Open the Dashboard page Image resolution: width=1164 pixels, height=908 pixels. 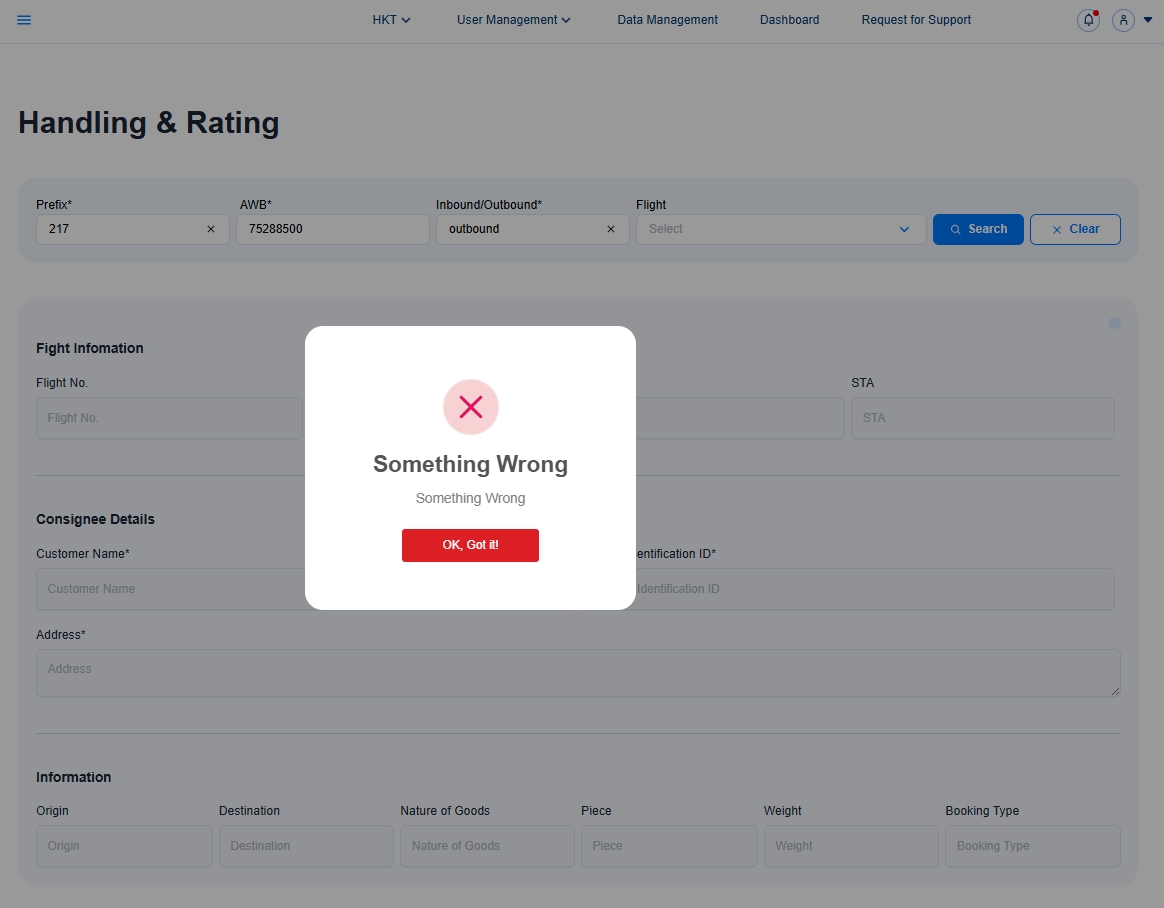[x=789, y=20]
